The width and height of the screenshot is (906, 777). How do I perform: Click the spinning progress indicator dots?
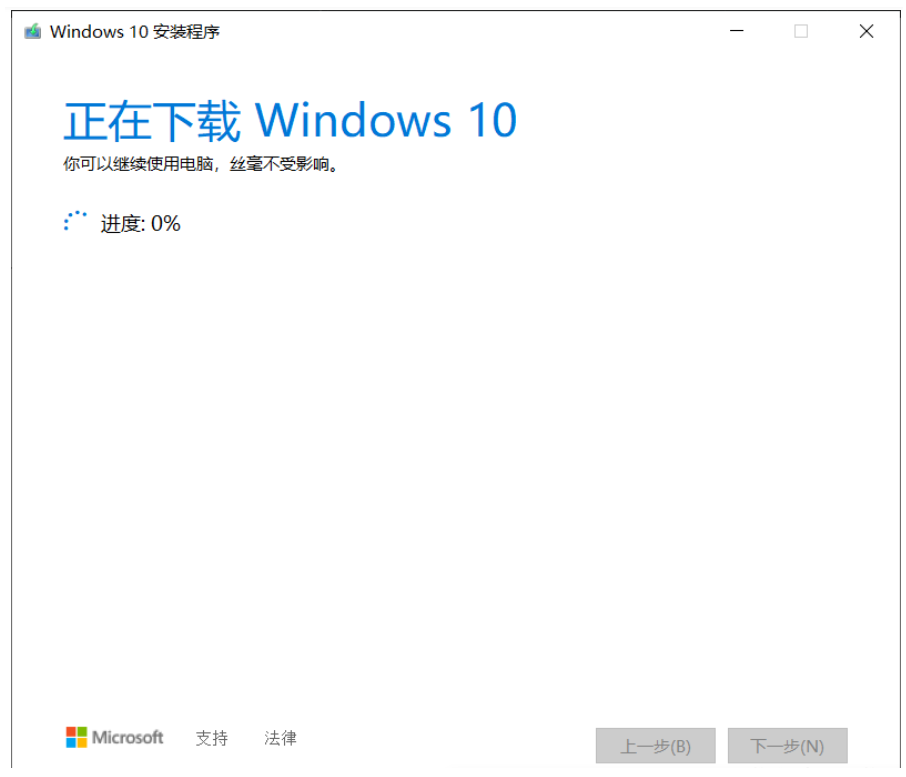click(x=75, y=222)
